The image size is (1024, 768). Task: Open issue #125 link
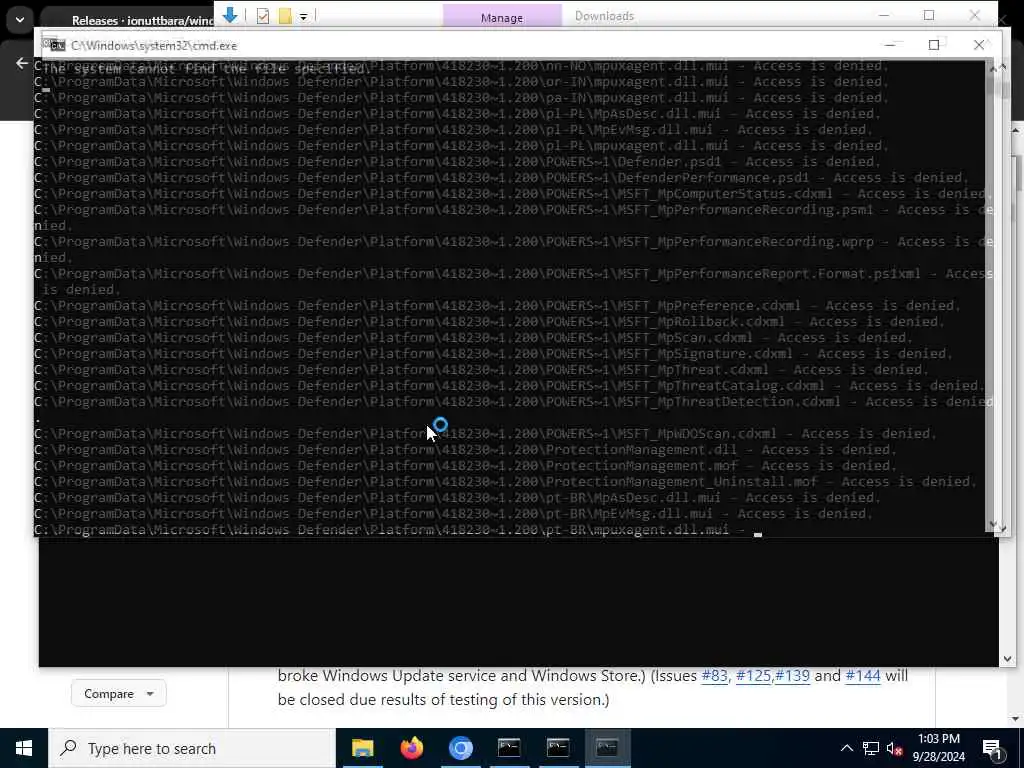(753, 675)
